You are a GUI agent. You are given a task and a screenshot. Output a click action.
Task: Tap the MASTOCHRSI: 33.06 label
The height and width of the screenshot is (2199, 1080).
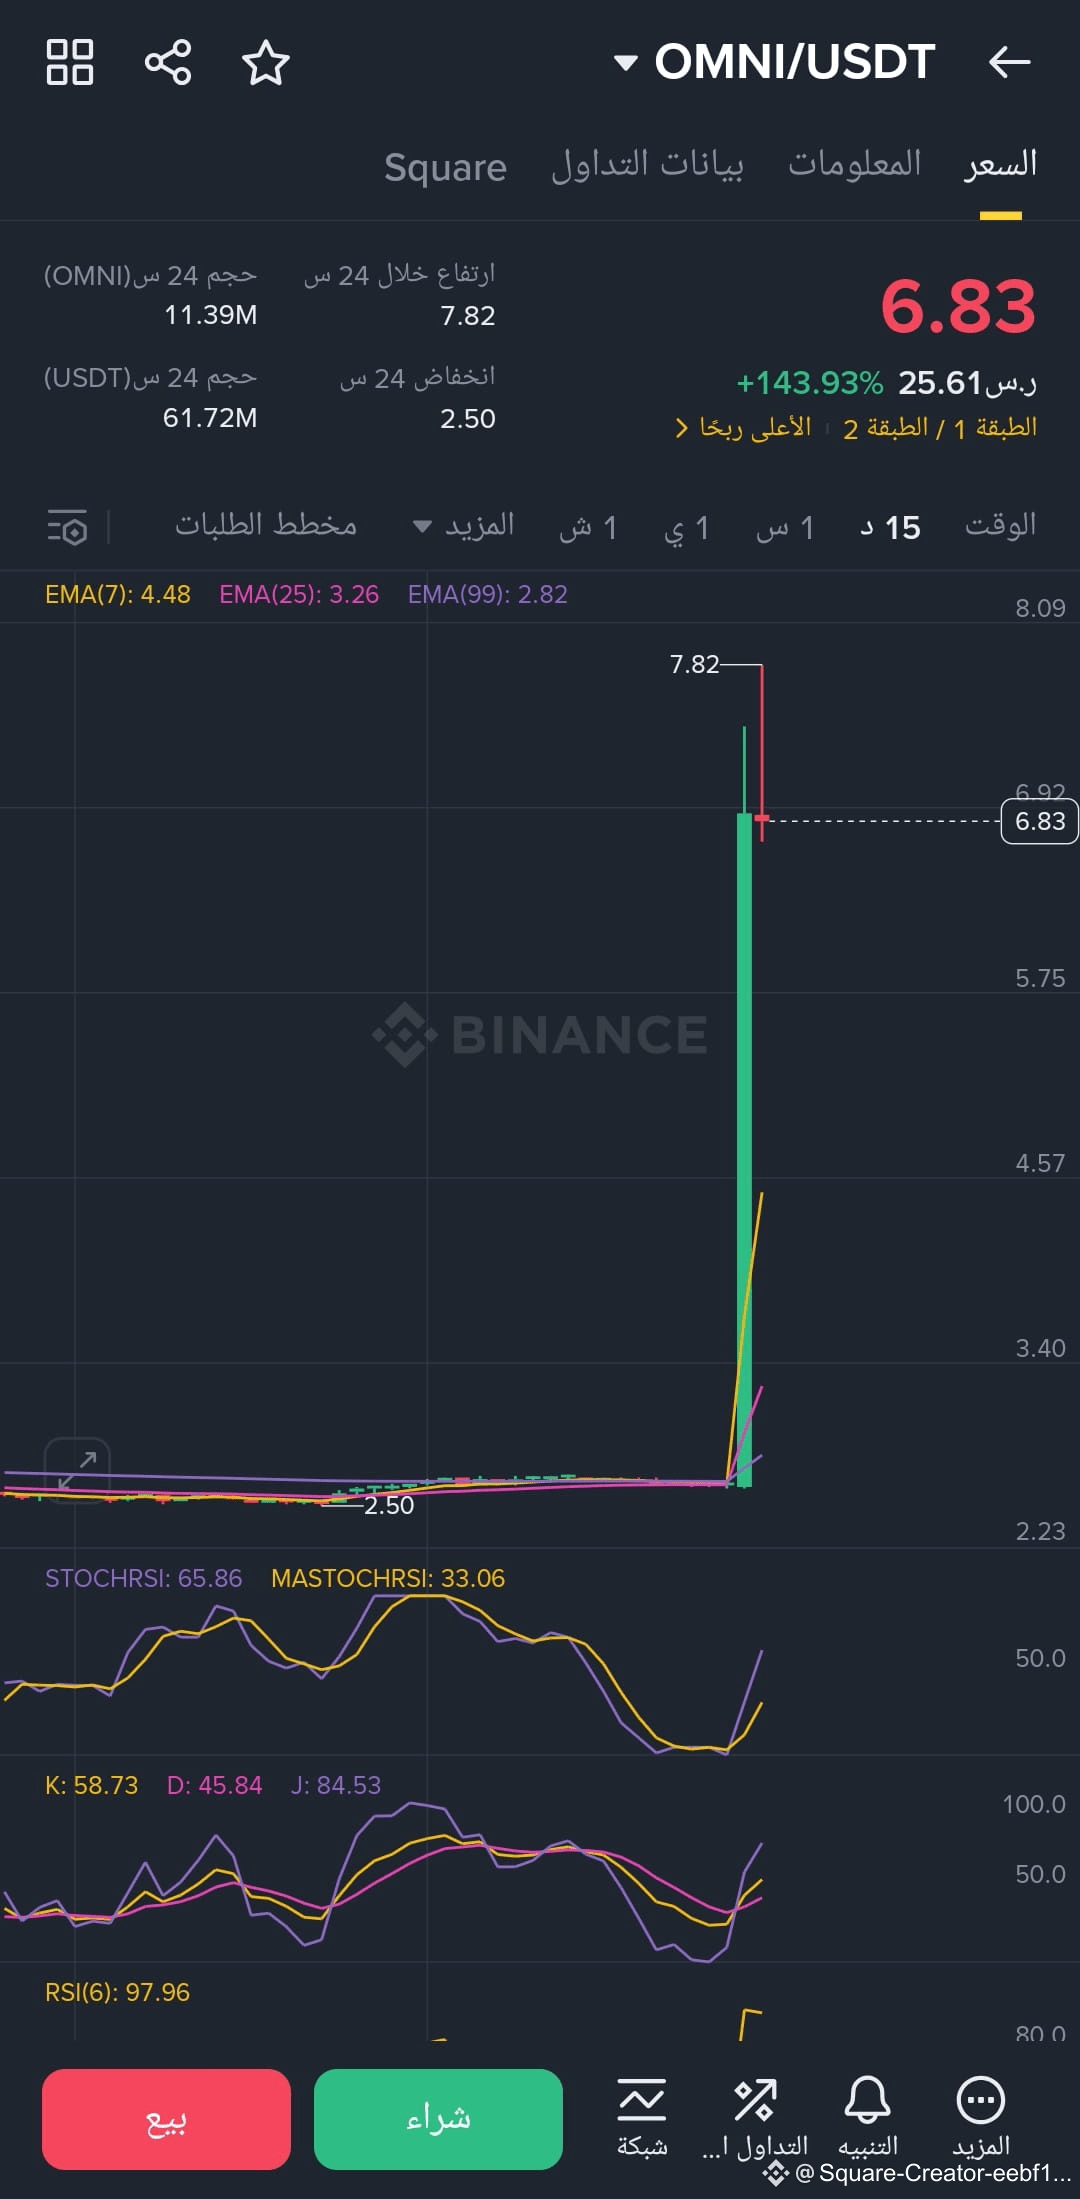388,1578
